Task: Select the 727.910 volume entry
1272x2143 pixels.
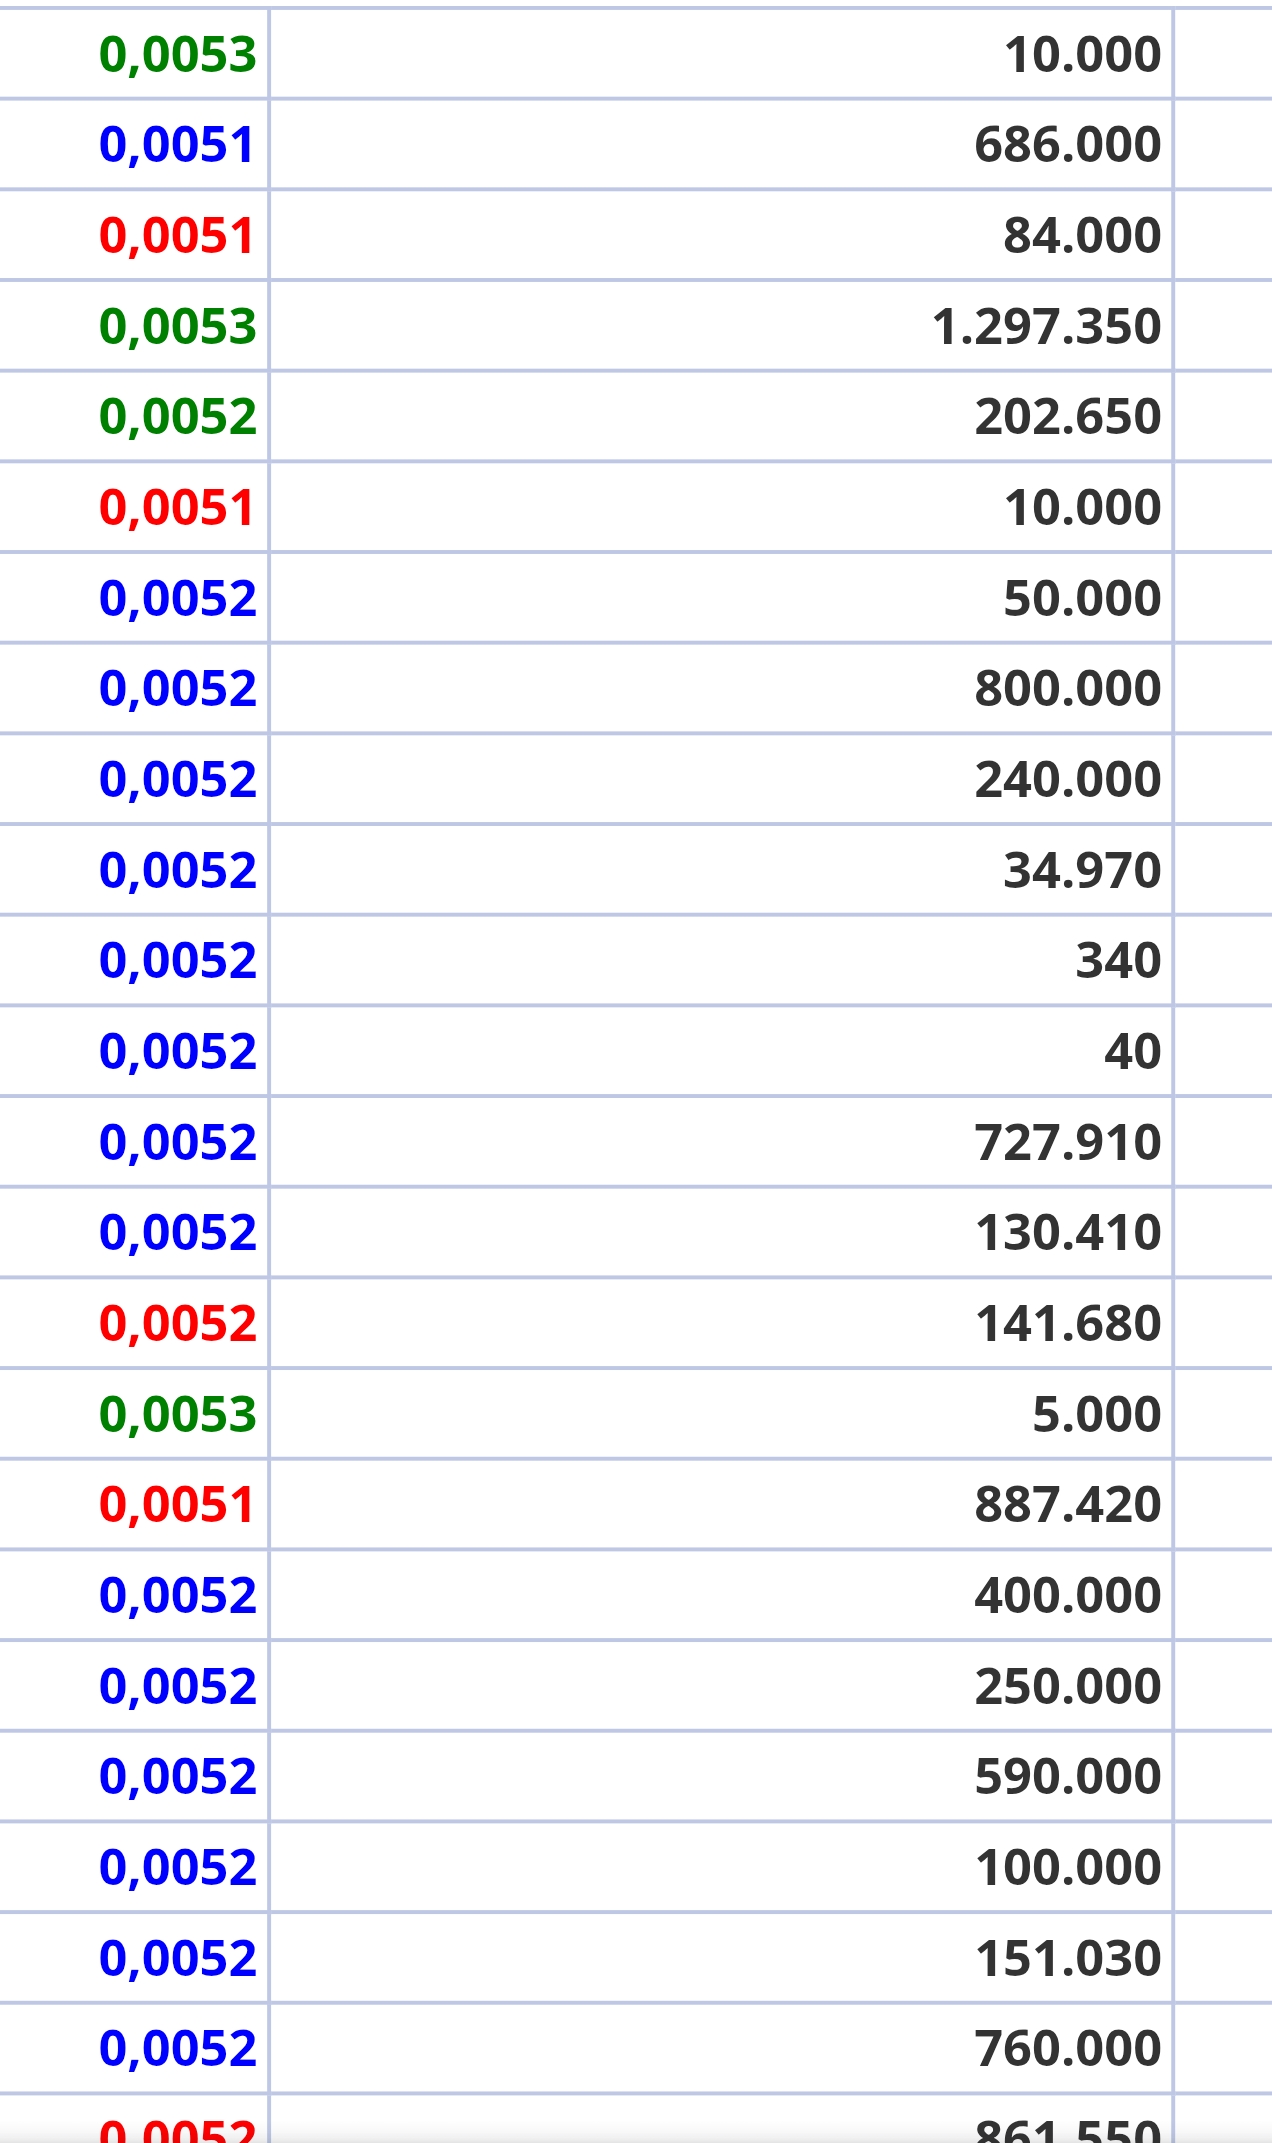Action: tap(1067, 1142)
